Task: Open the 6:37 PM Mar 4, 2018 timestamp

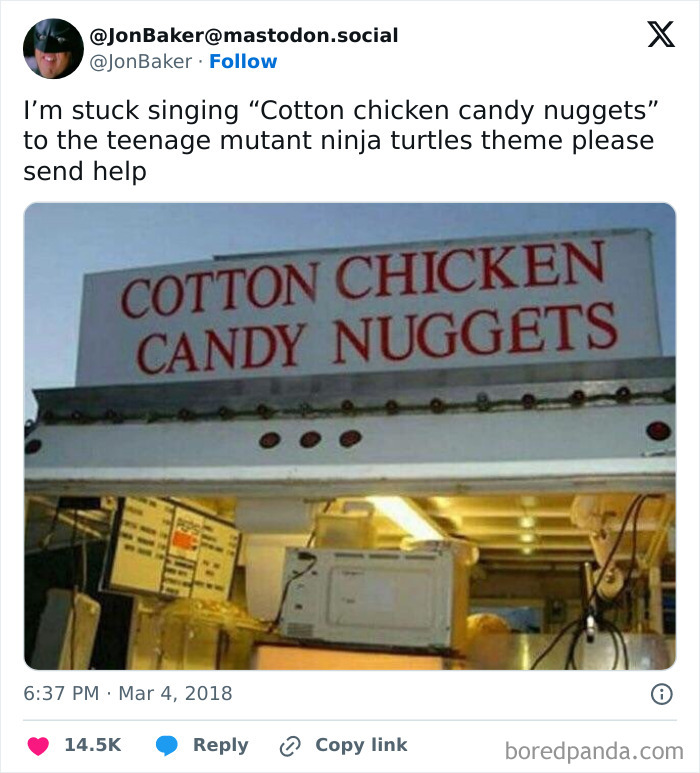Action: click(128, 693)
